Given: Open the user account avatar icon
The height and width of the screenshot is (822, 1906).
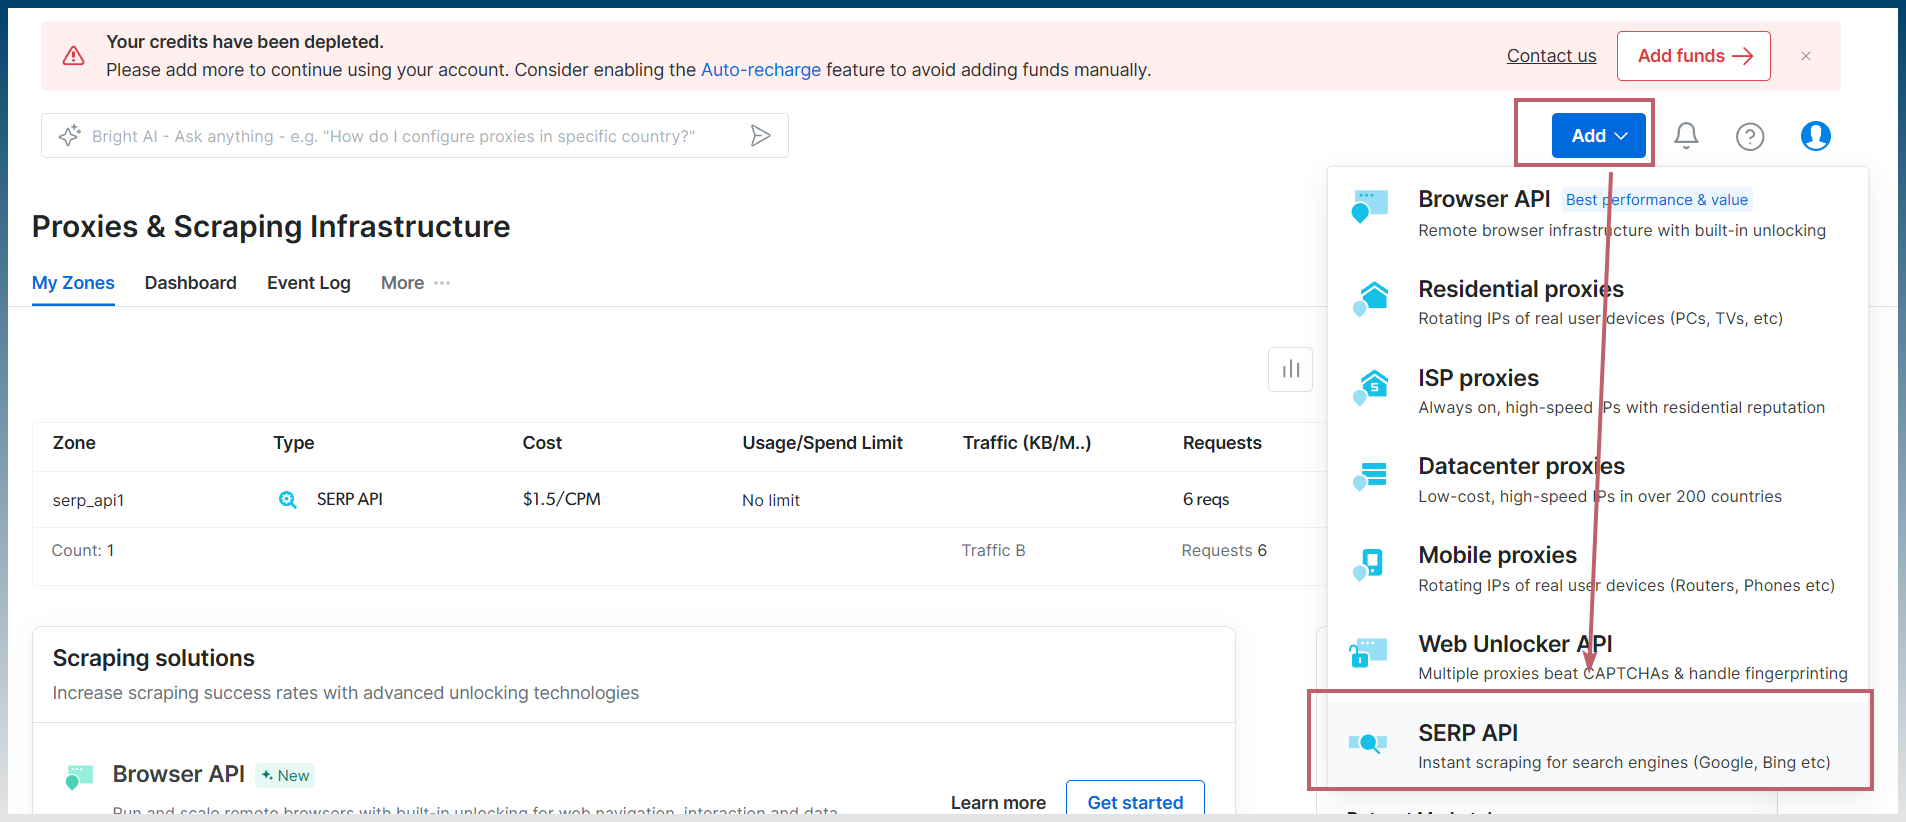Looking at the screenshot, I should 1816,136.
